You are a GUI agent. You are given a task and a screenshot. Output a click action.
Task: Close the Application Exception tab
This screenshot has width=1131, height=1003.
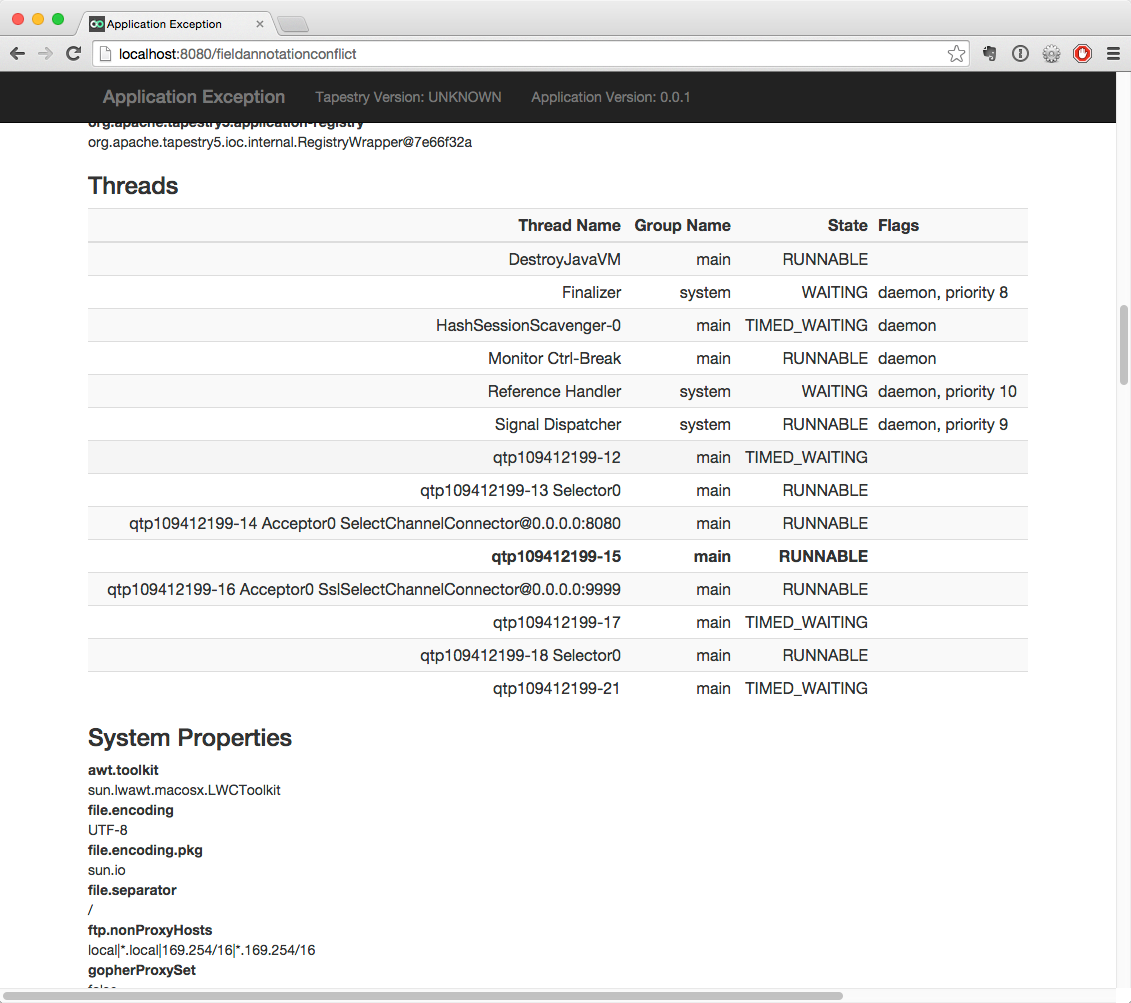click(x=260, y=24)
